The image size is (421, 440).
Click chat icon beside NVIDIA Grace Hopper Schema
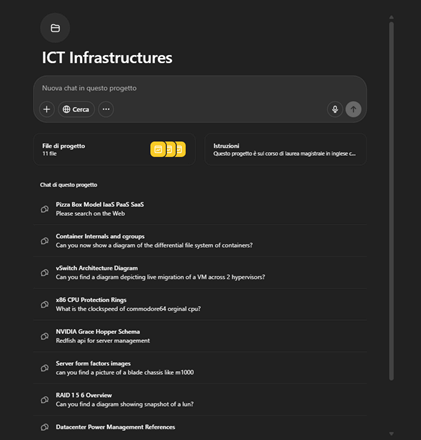point(45,336)
